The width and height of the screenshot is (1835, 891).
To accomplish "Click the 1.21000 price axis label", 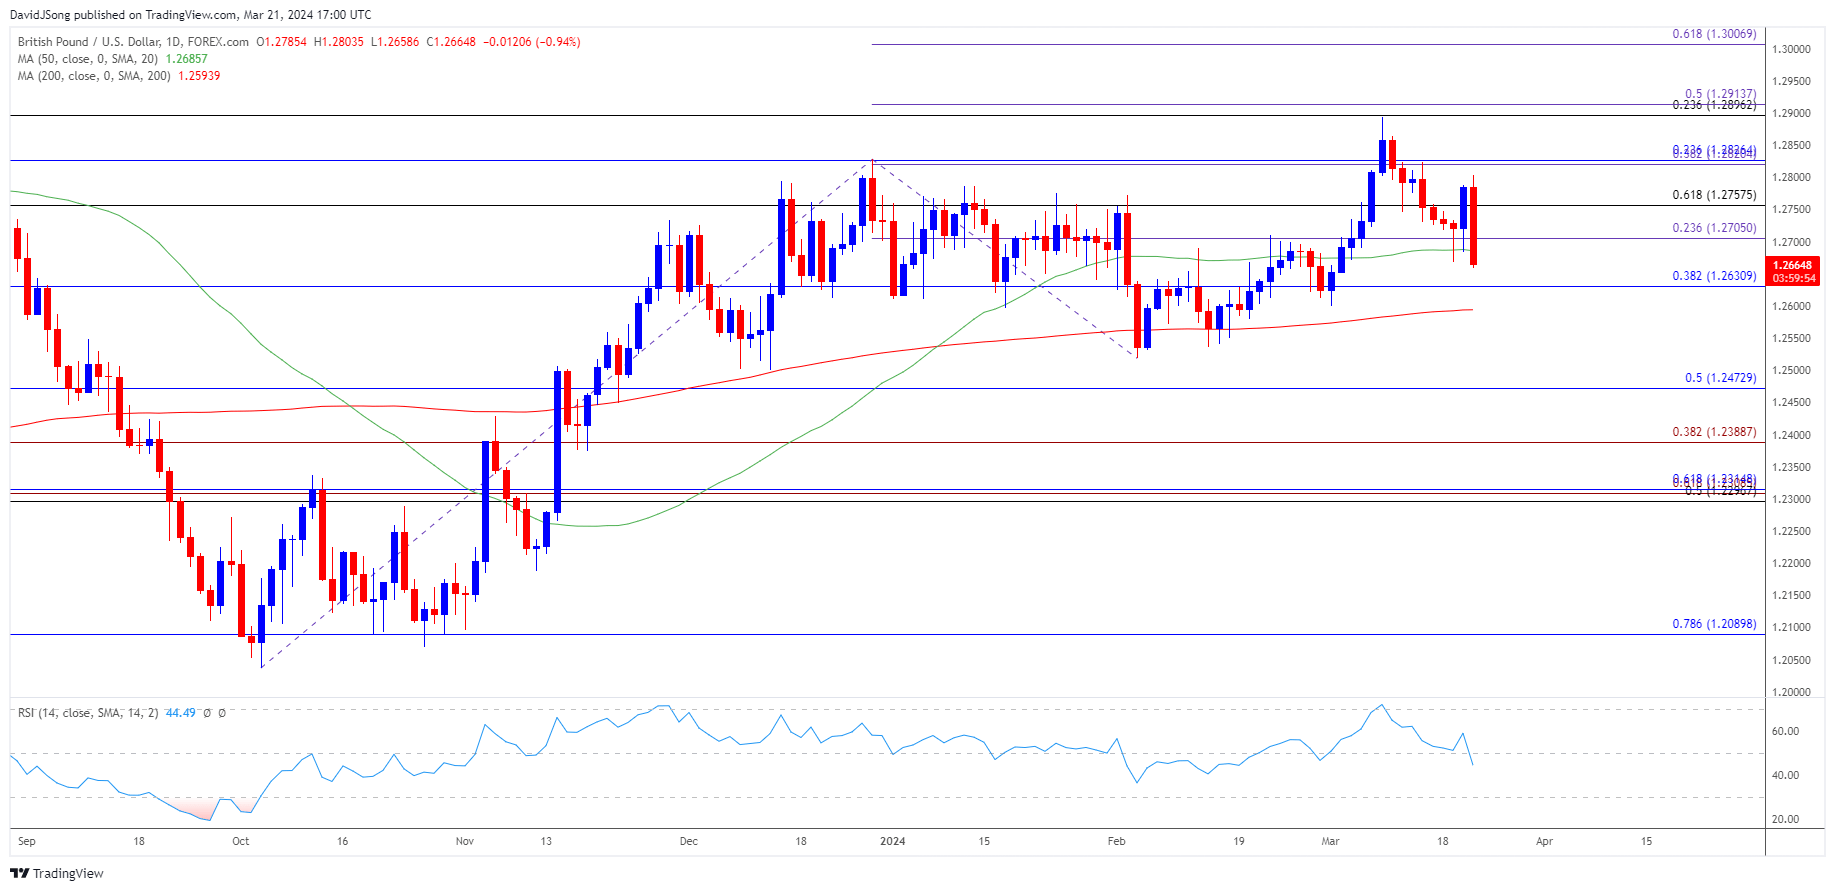I will tap(1792, 627).
